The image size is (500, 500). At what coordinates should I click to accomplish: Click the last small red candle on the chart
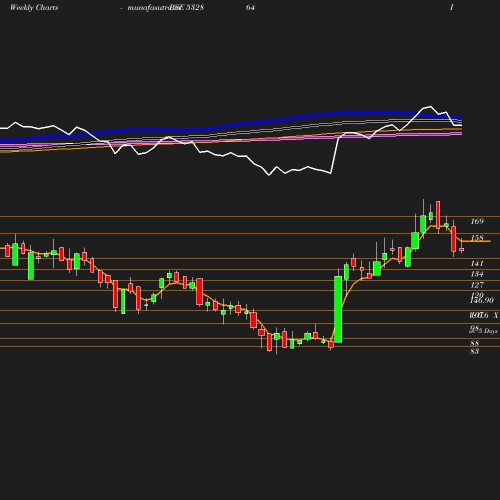pos(462,249)
